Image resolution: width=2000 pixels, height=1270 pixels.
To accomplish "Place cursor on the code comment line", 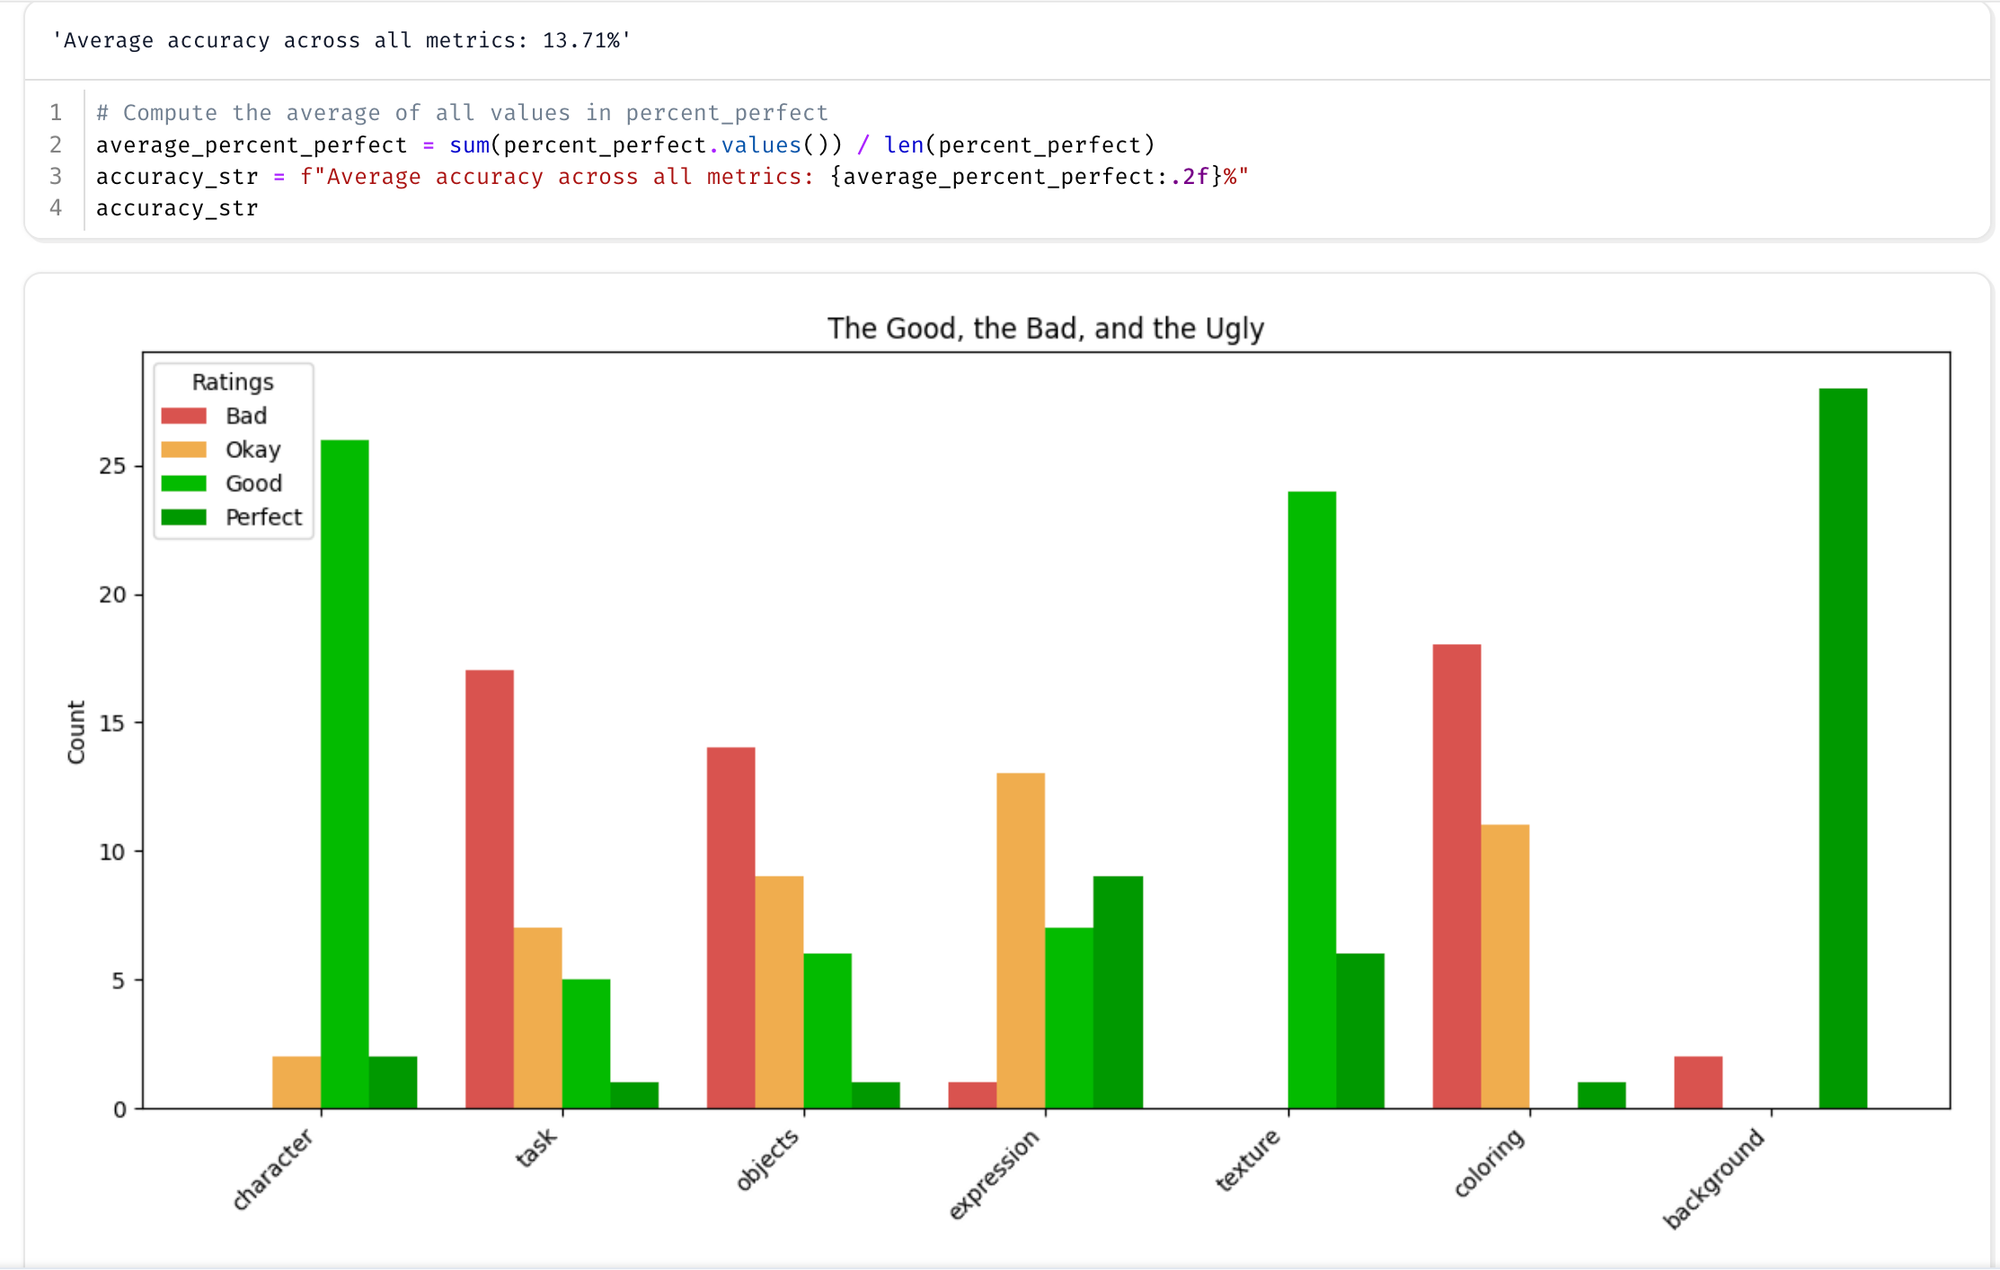I will click(462, 113).
